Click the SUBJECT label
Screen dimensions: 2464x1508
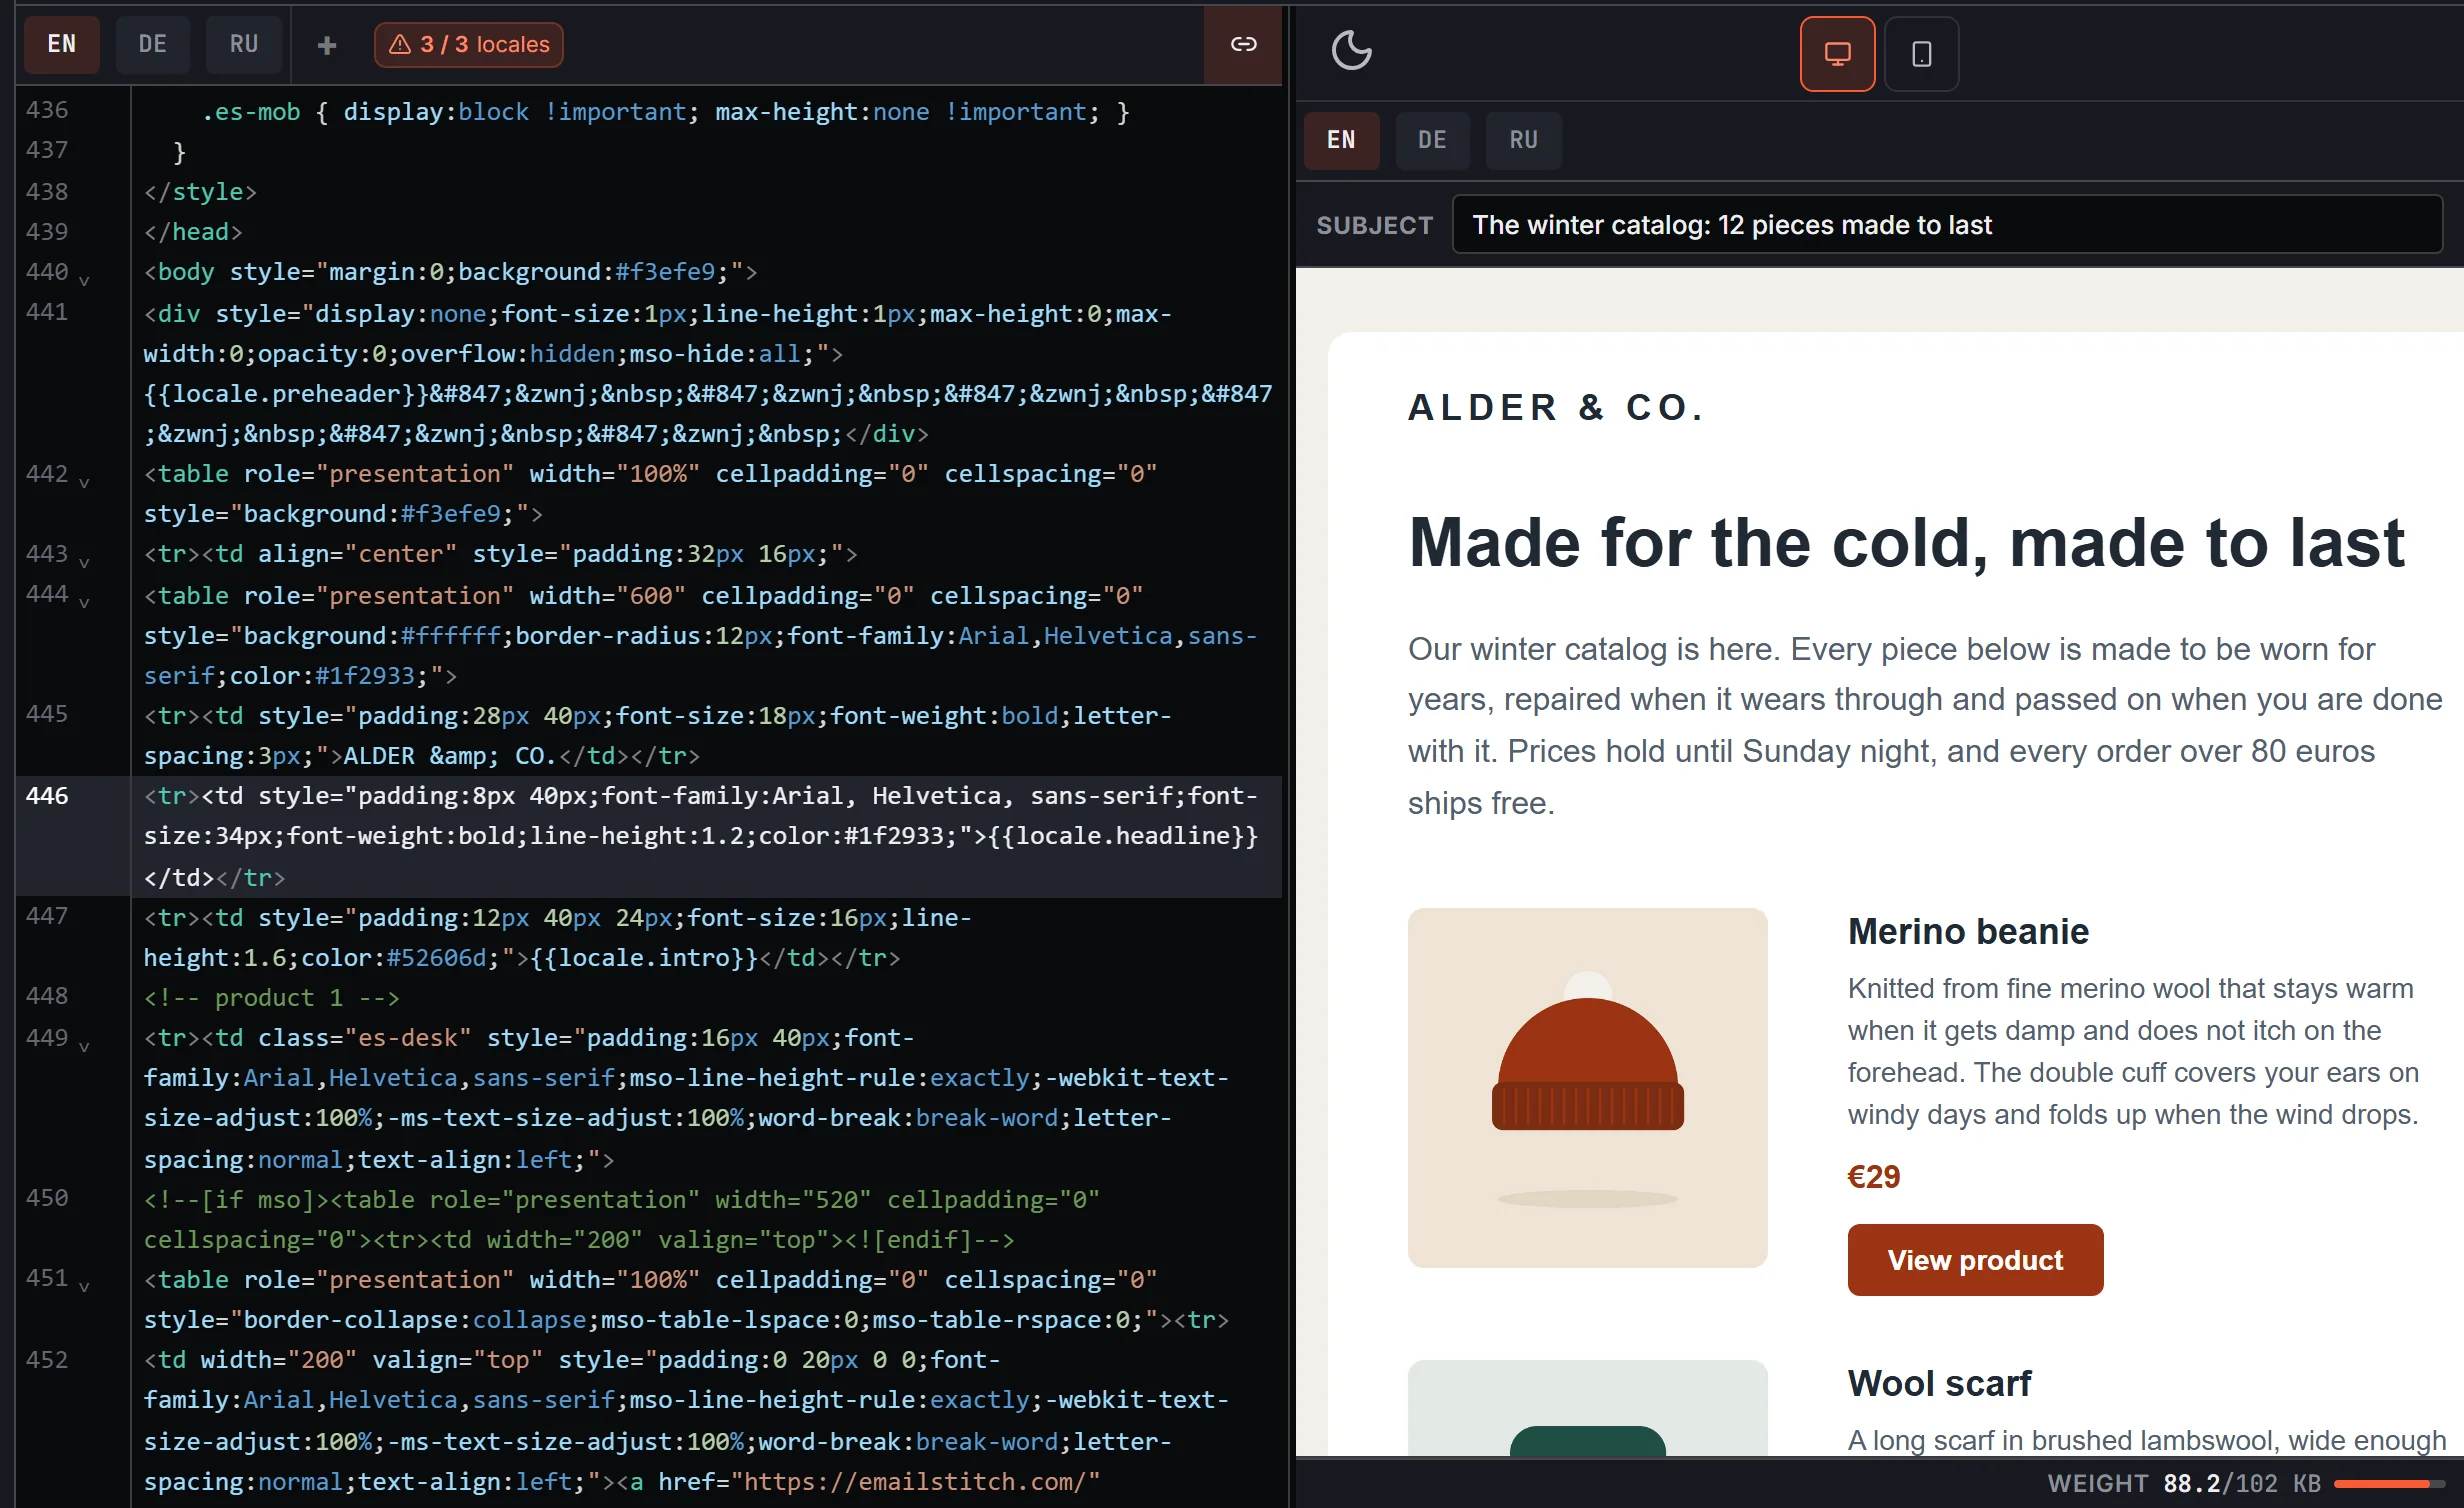(x=1374, y=225)
